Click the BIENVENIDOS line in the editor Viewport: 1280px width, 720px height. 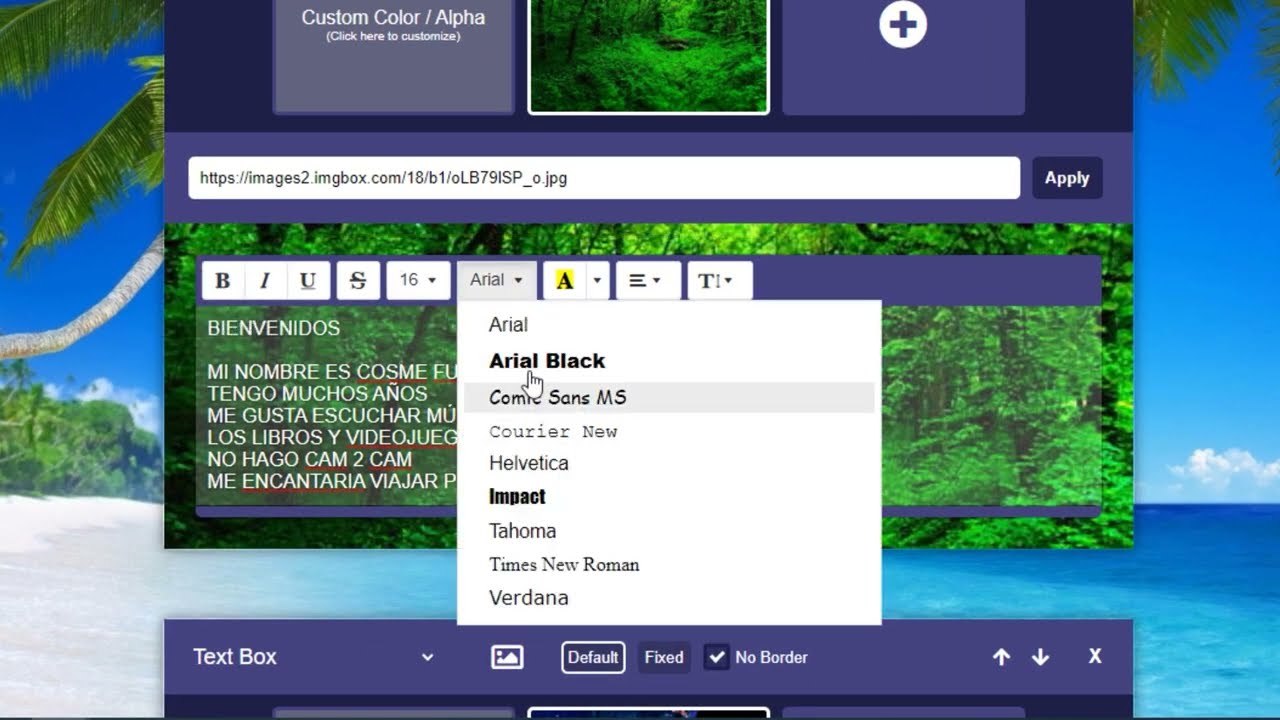[x=273, y=328]
